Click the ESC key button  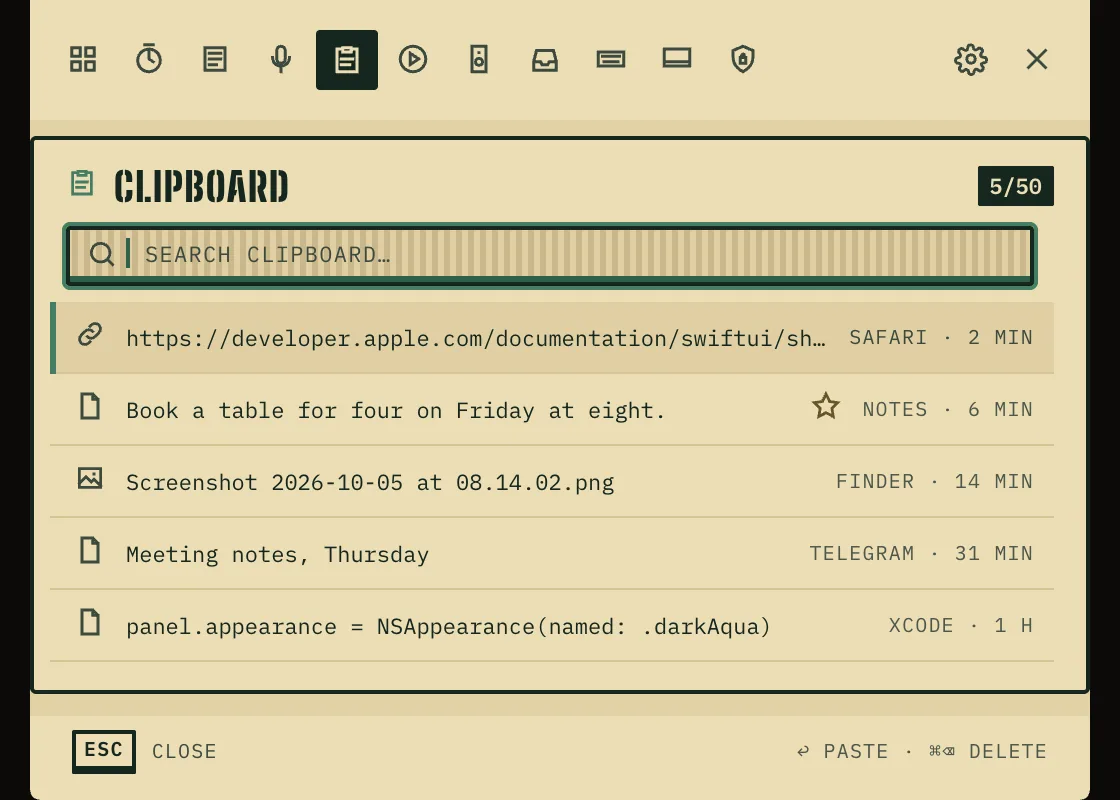pos(104,751)
